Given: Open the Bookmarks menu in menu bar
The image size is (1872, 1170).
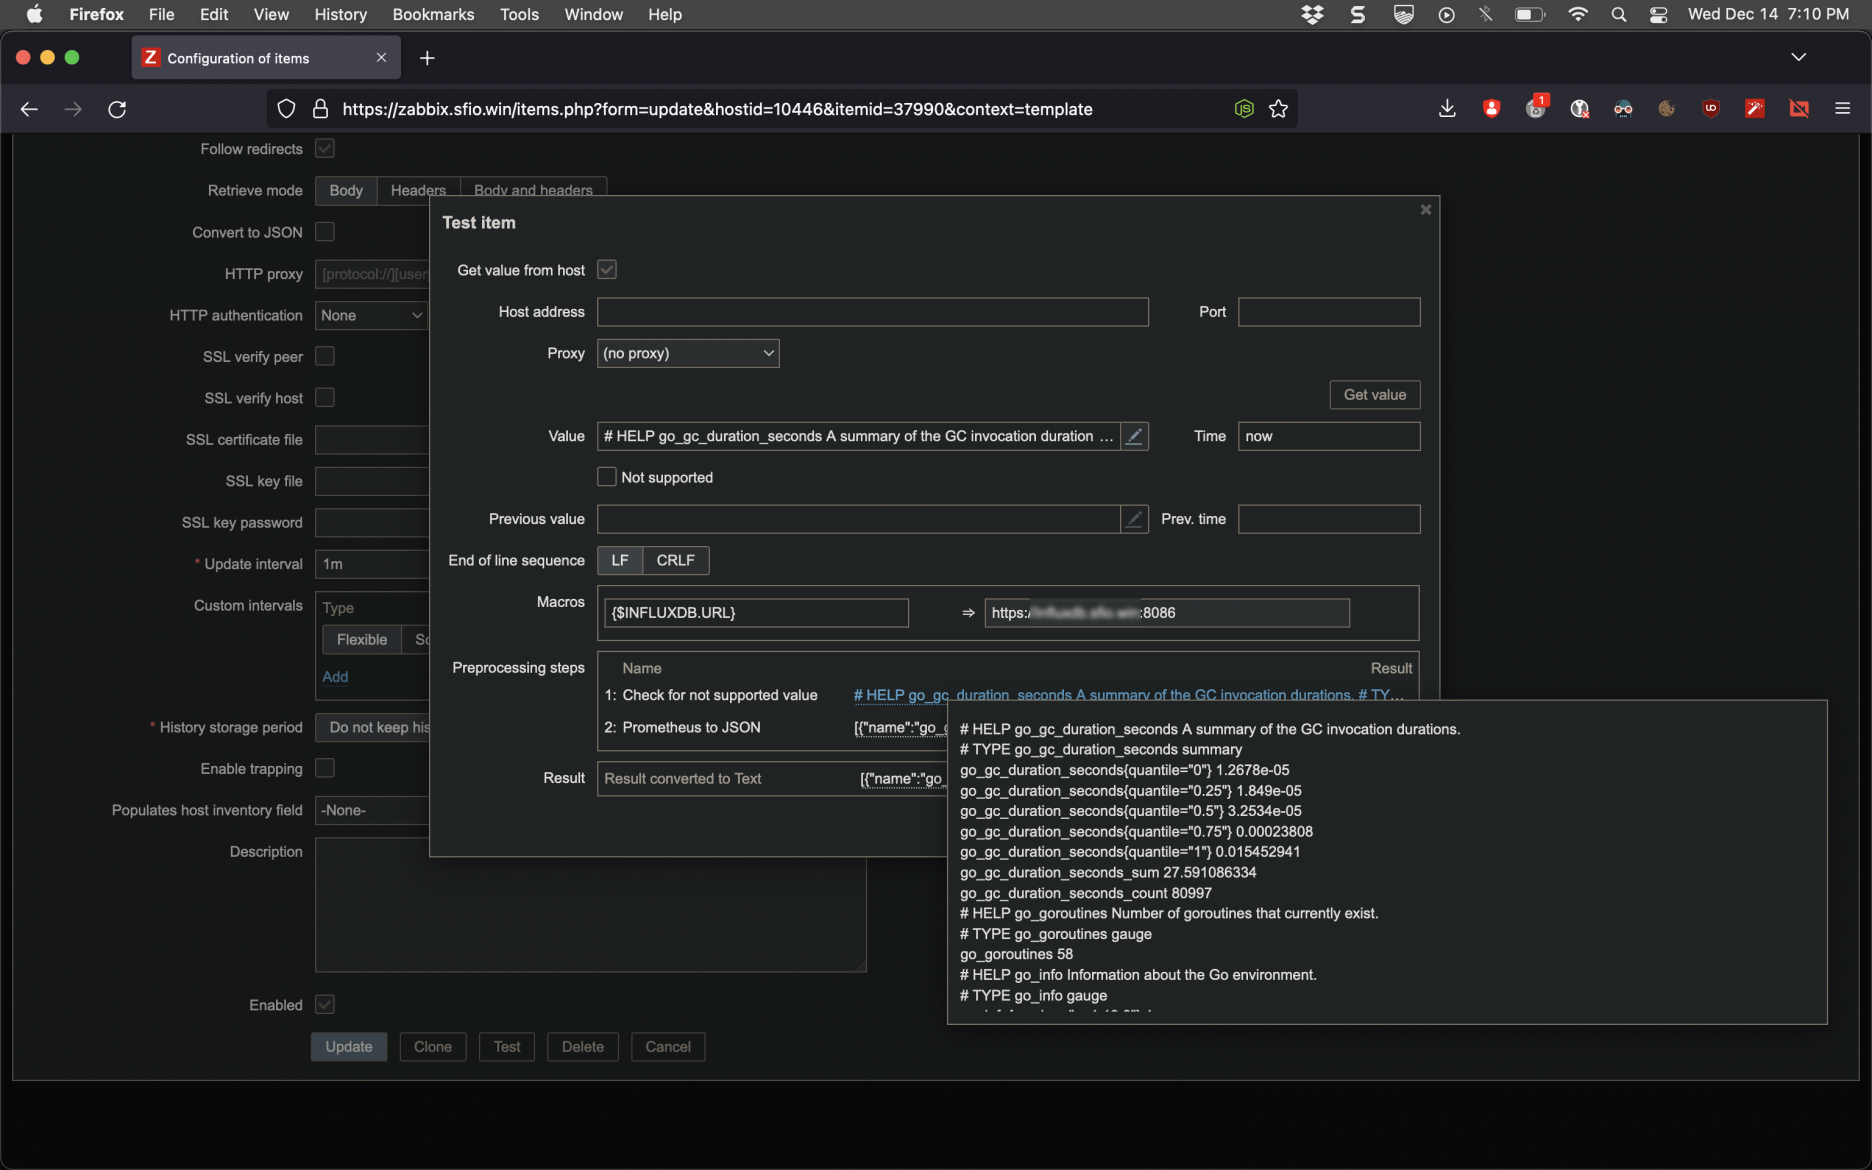Looking at the screenshot, I should (433, 14).
